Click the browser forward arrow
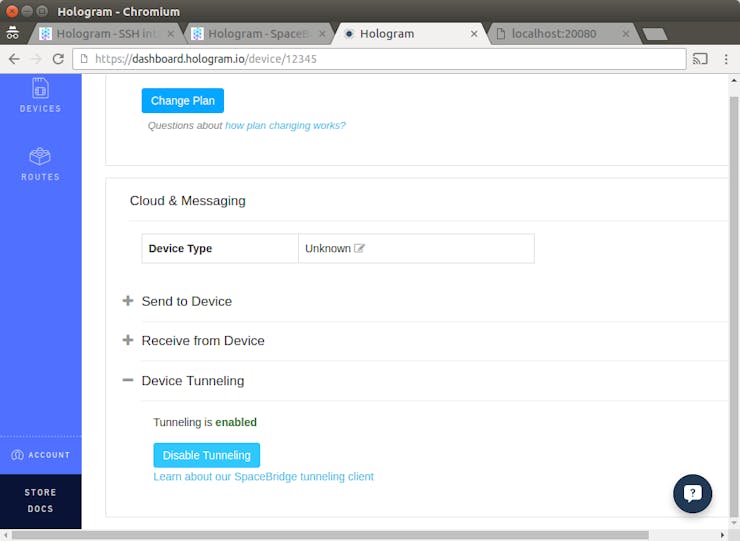The width and height of the screenshot is (740, 541). coord(36,59)
